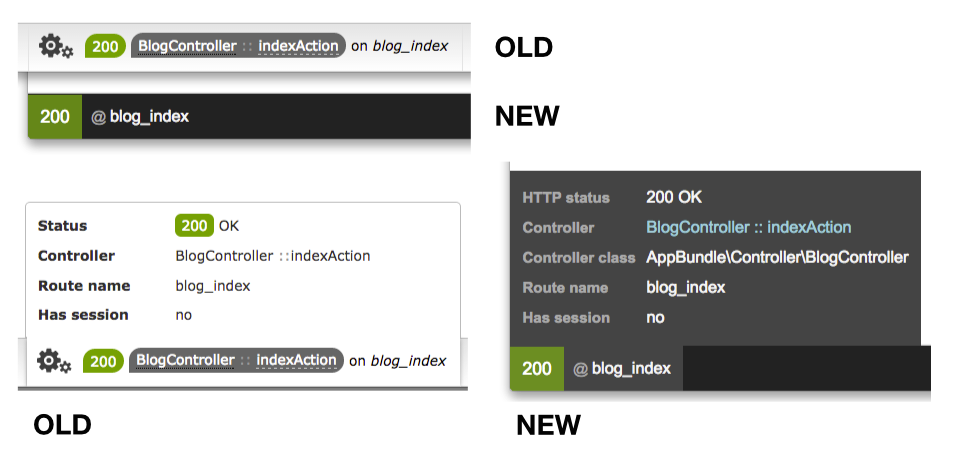
Task: Click the italic blog_index route in the top old toolbar
Action: point(410,46)
